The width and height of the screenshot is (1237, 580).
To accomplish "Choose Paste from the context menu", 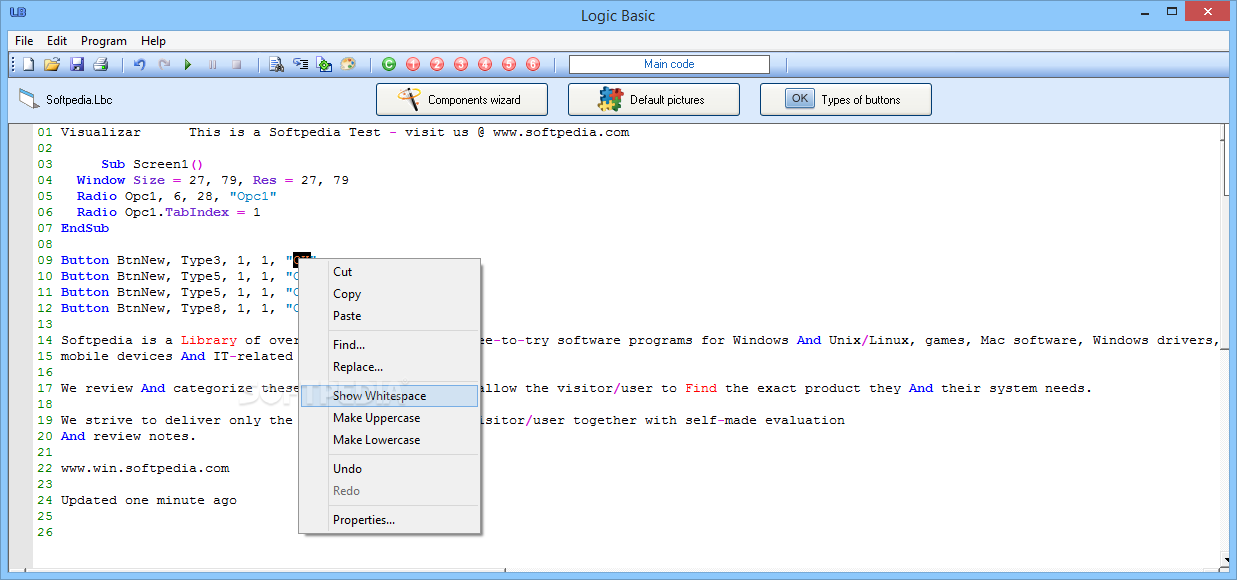I will click(x=390, y=316).
